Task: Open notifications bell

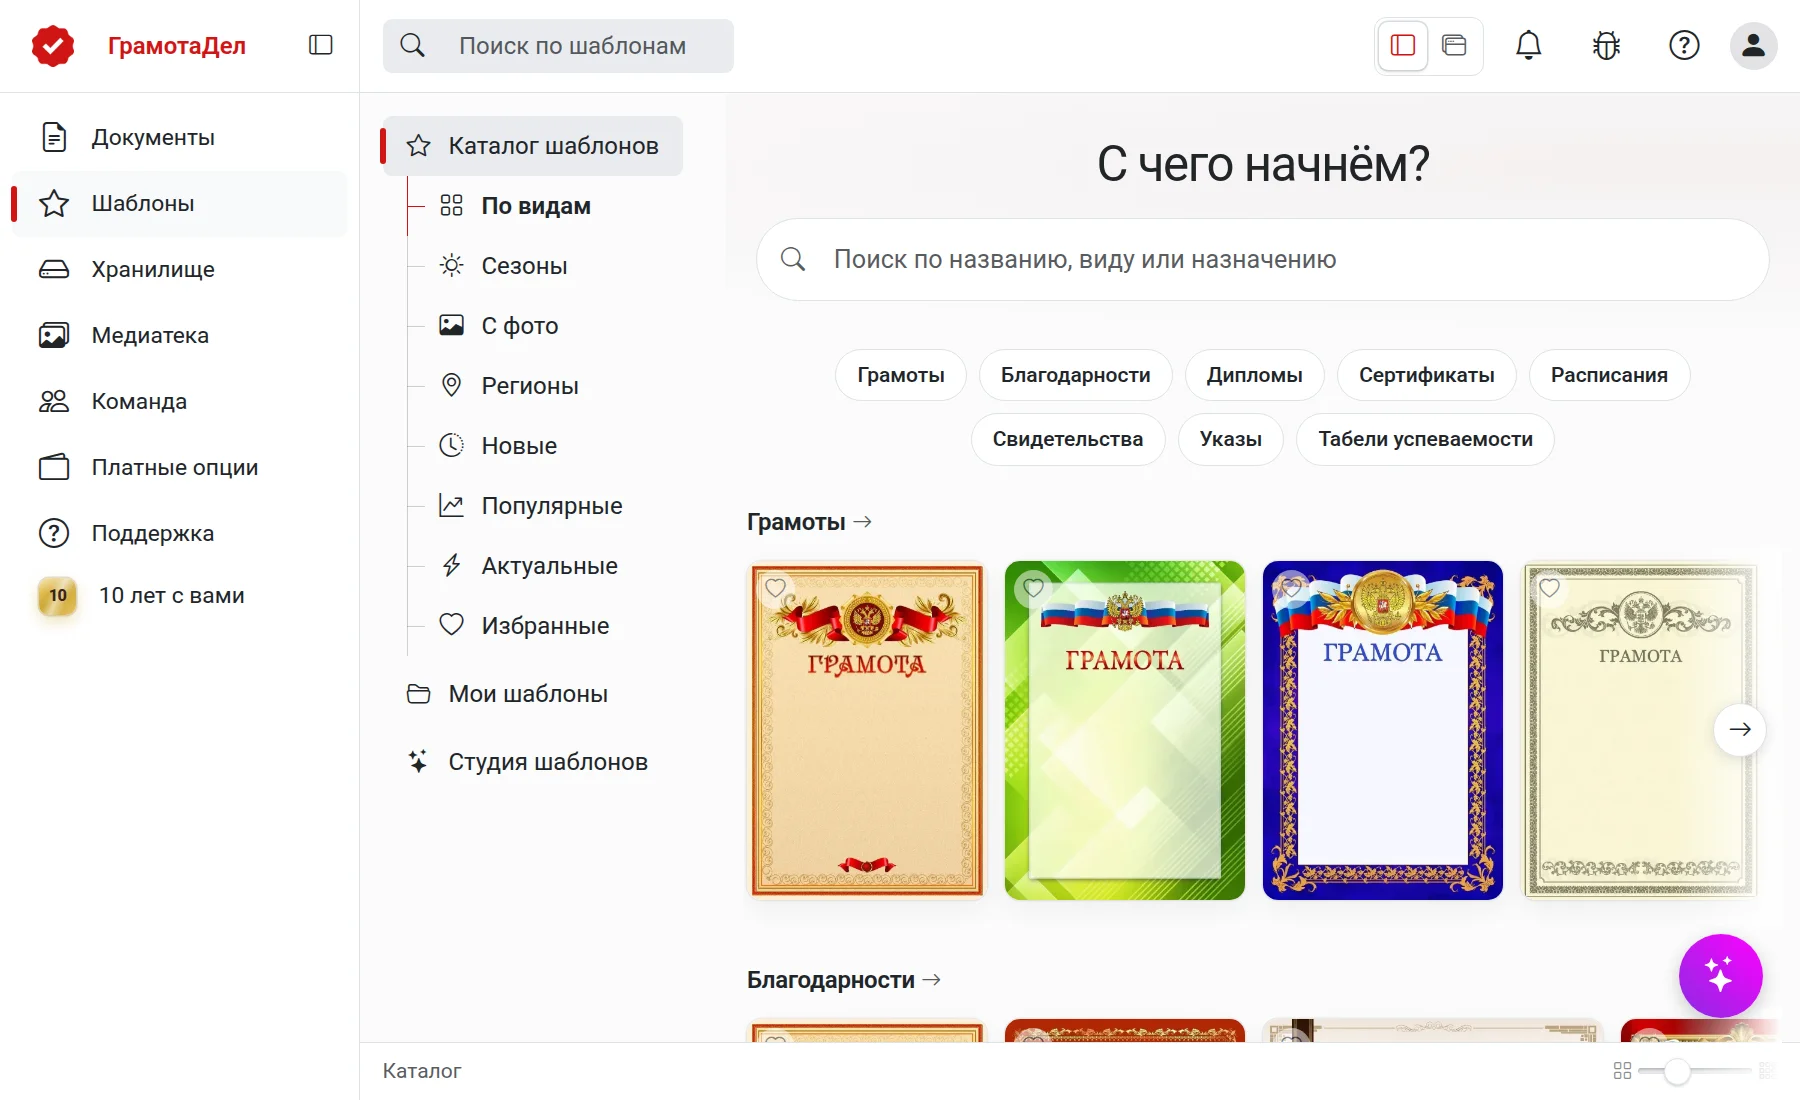Action: (1528, 45)
